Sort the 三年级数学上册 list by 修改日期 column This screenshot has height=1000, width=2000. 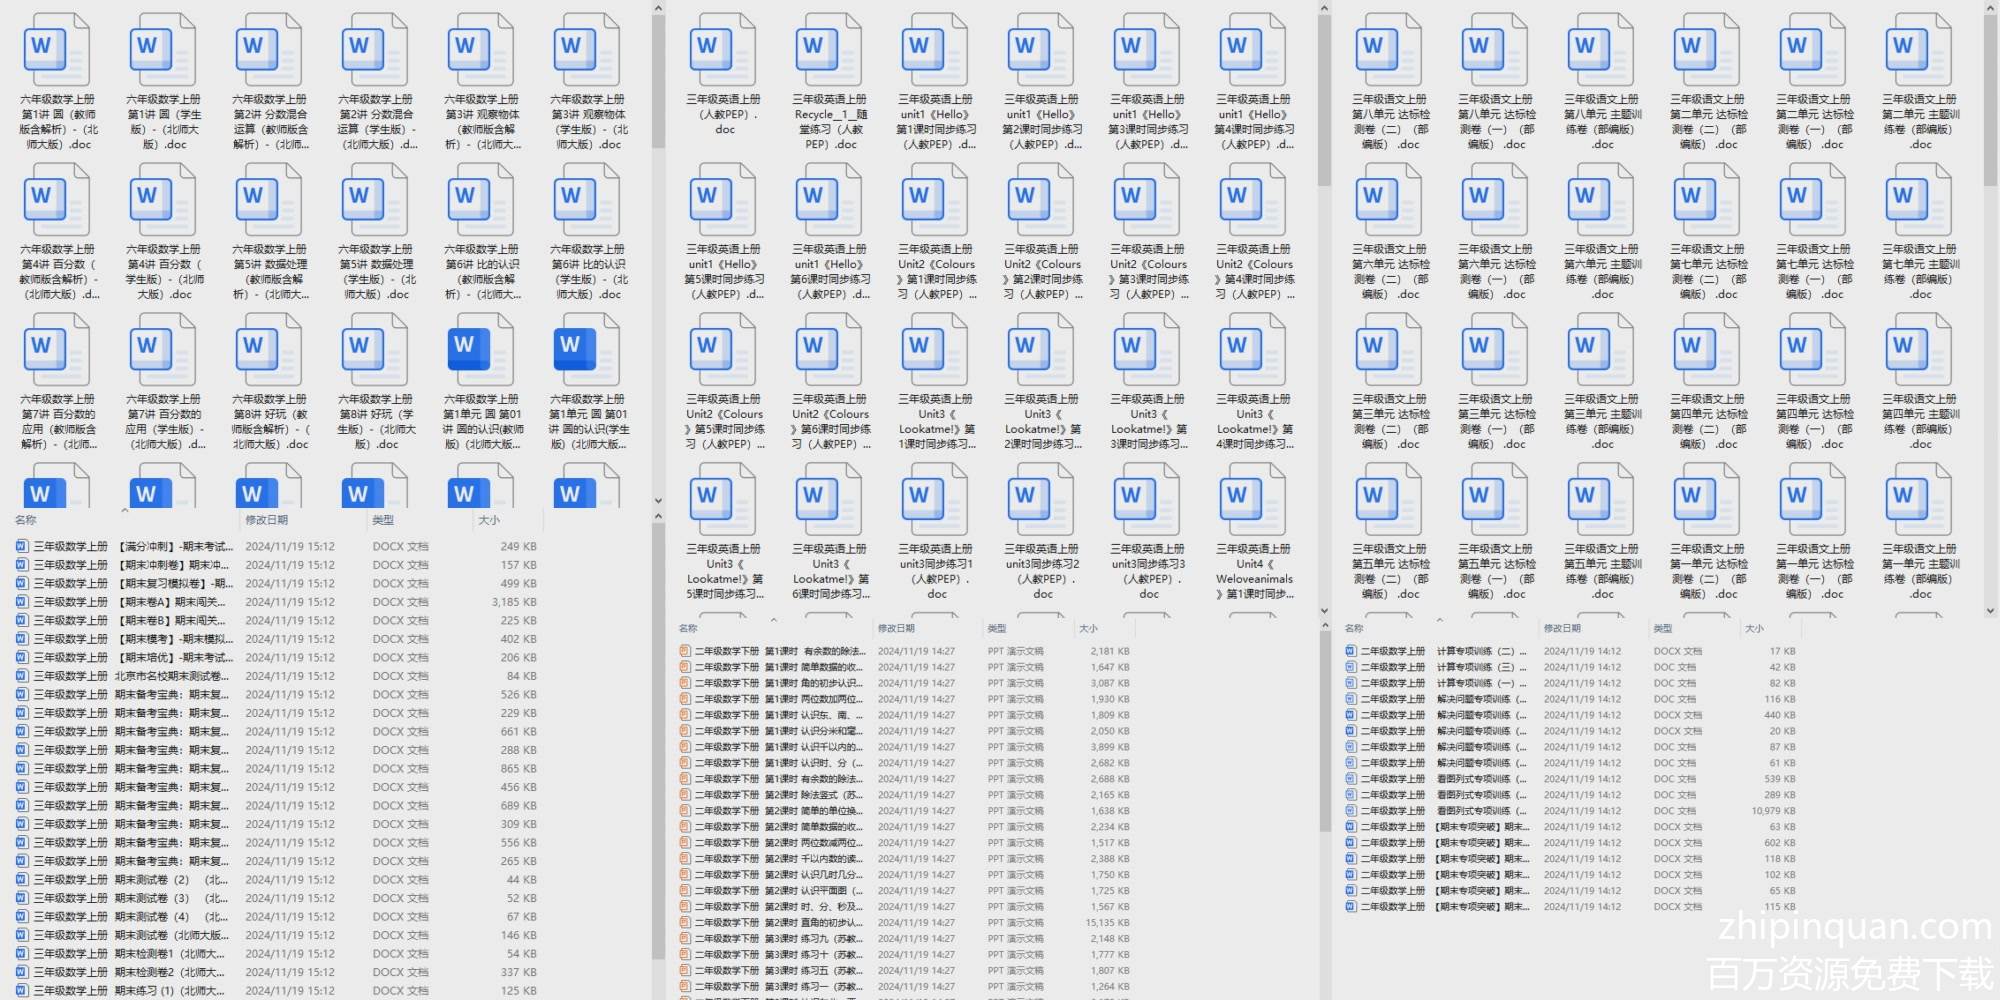(267, 520)
